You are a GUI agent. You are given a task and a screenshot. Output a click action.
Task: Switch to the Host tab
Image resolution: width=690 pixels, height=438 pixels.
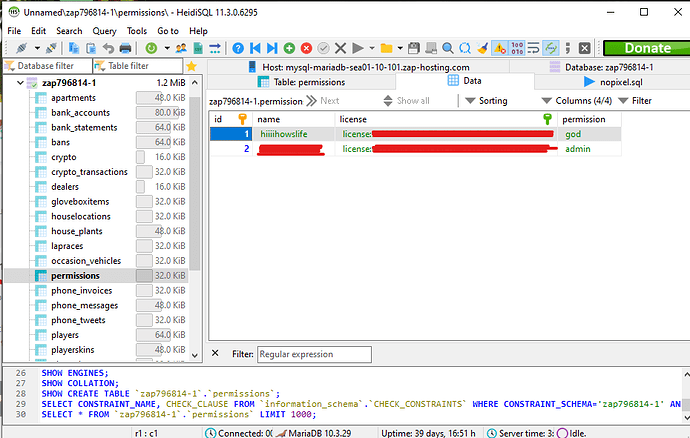[359, 67]
